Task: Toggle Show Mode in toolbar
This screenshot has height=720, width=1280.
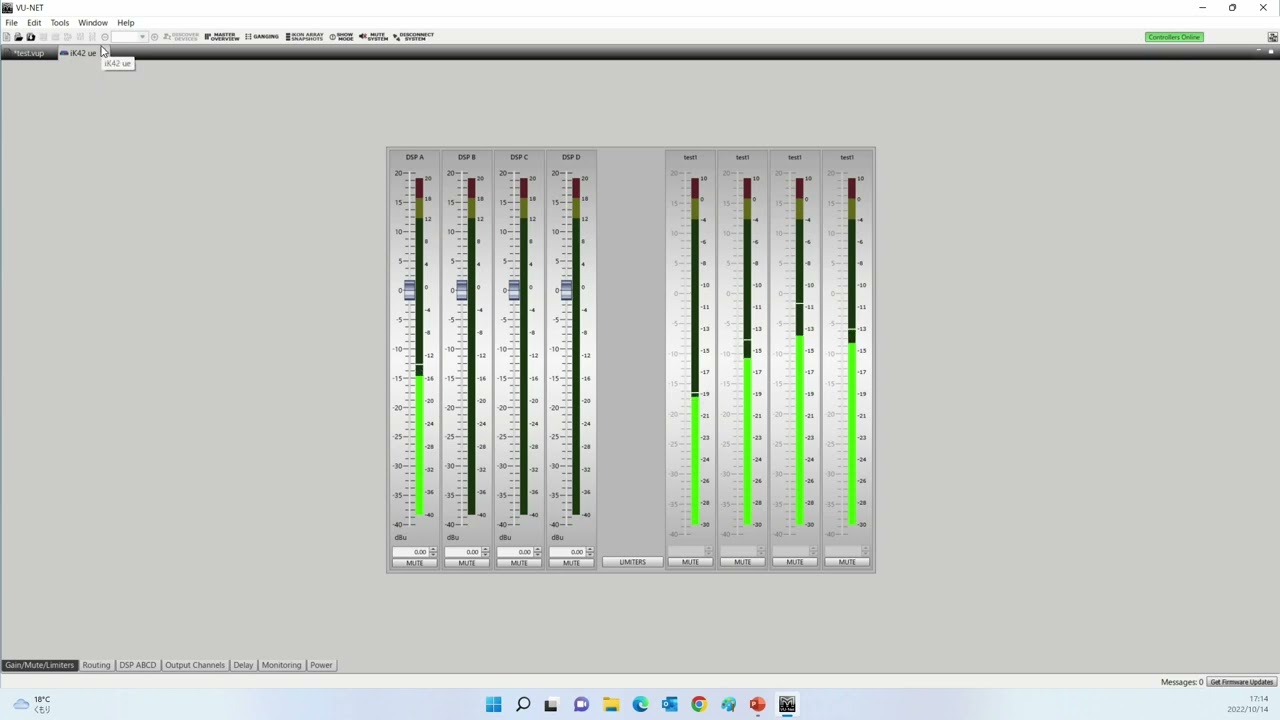Action: pyautogui.click(x=342, y=37)
